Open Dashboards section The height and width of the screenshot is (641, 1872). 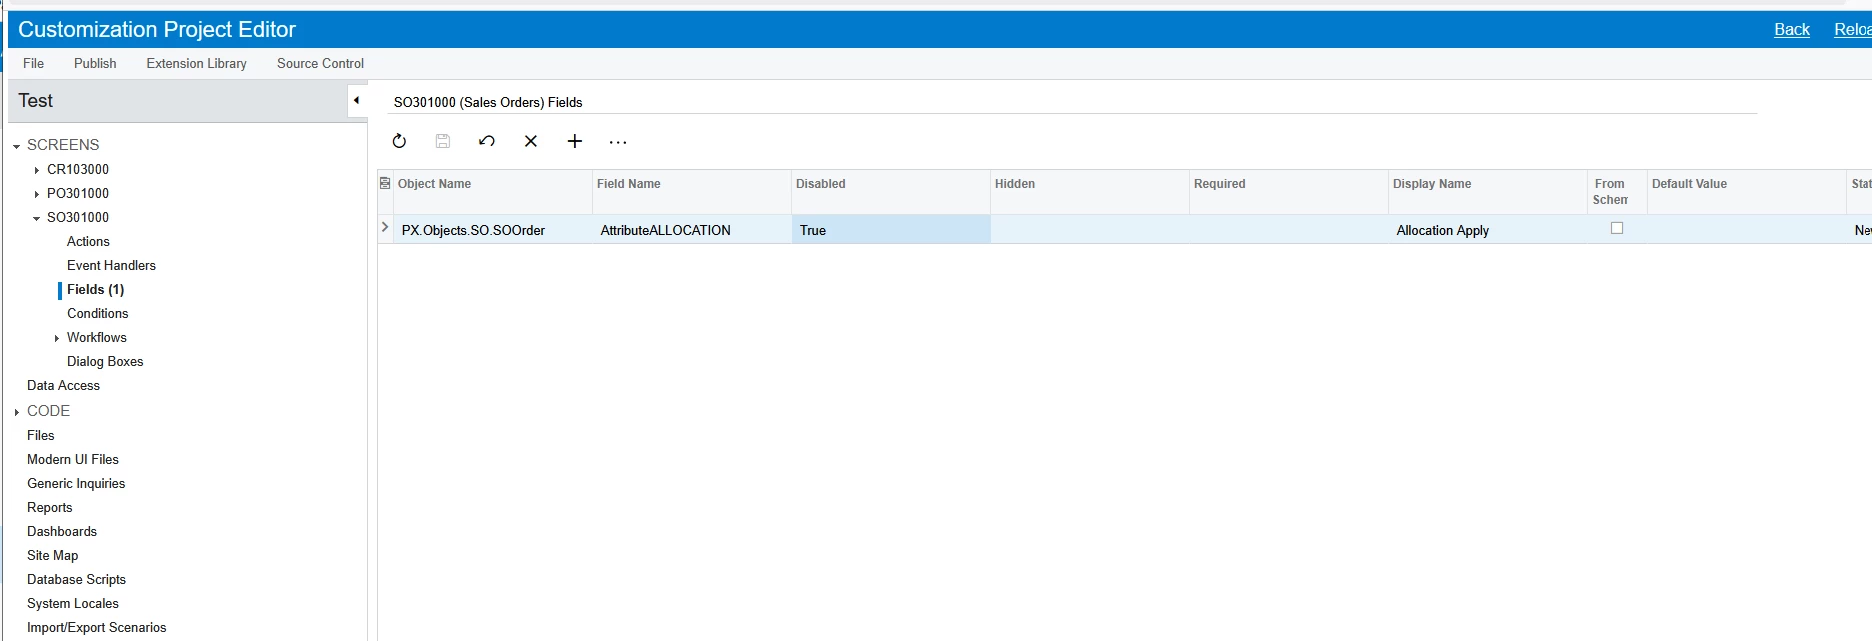62,531
